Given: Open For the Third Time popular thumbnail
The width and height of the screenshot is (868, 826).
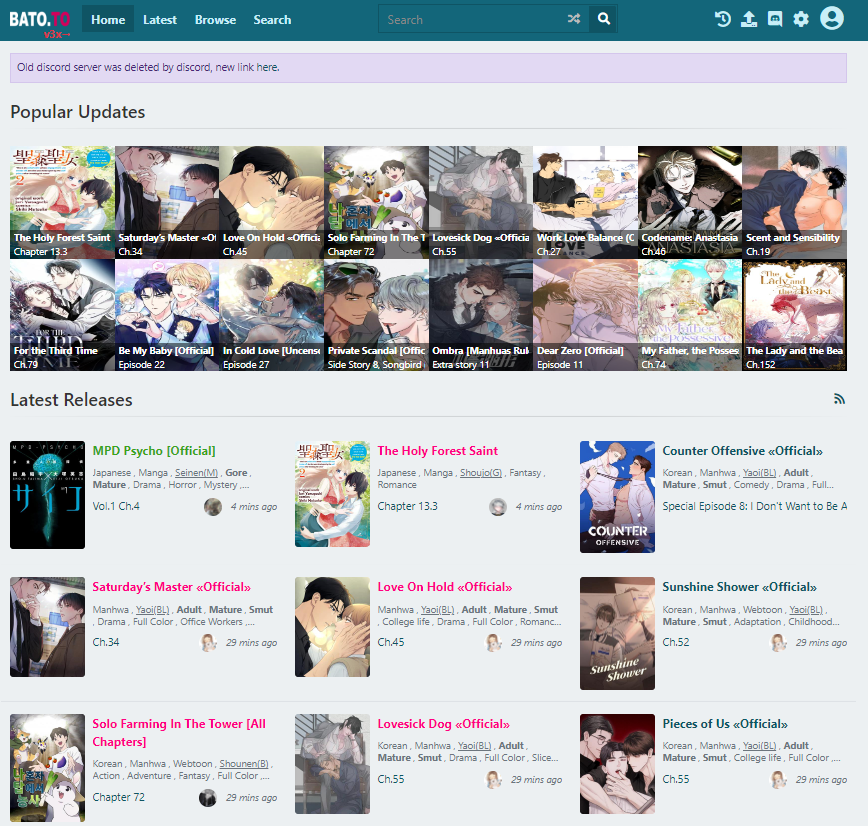Looking at the screenshot, I should pos(62,315).
